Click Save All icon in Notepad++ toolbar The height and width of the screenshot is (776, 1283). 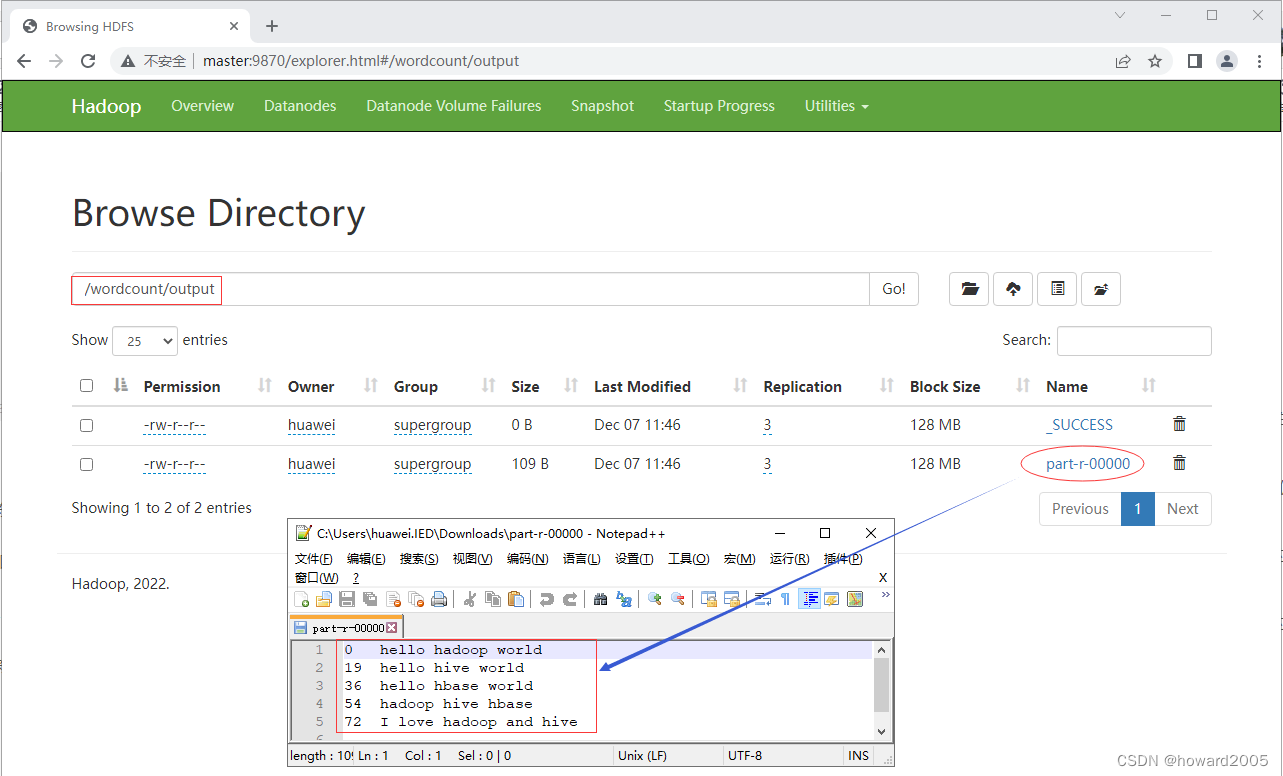point(370,599)
